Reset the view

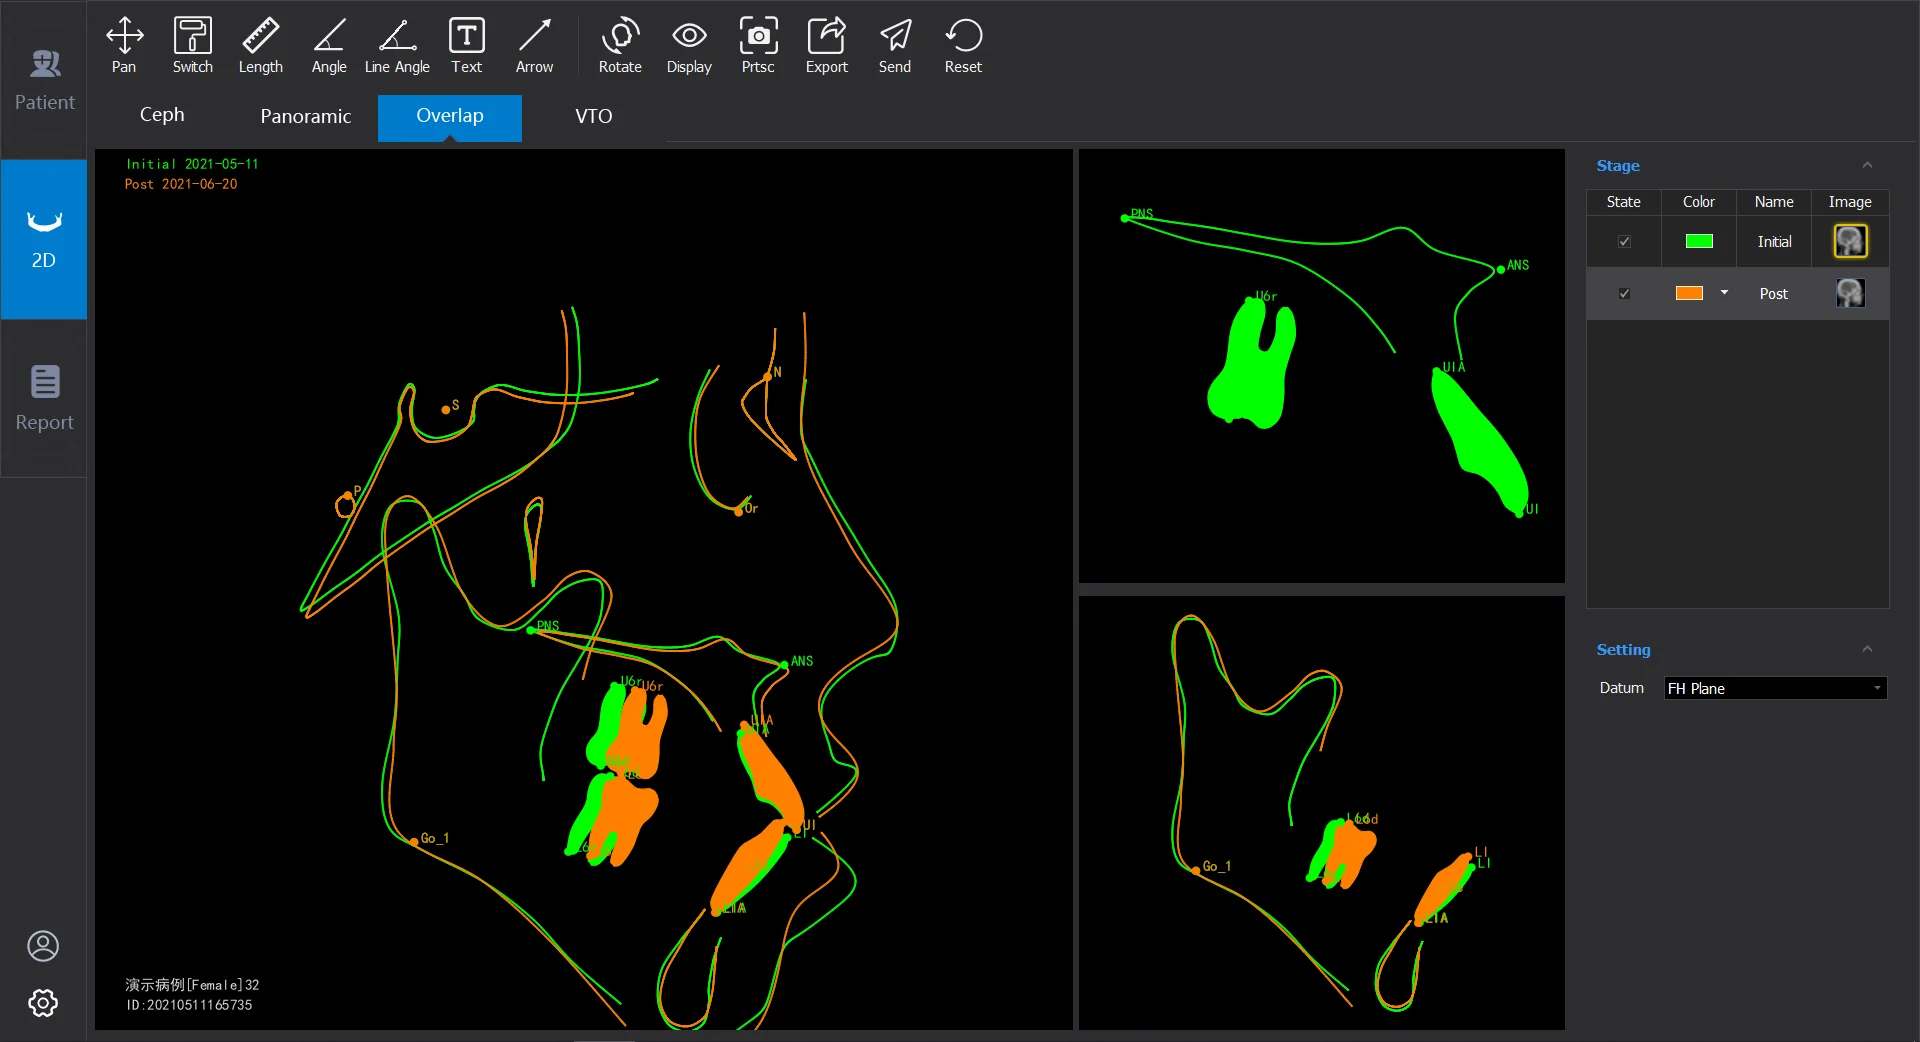click(963, 46)
